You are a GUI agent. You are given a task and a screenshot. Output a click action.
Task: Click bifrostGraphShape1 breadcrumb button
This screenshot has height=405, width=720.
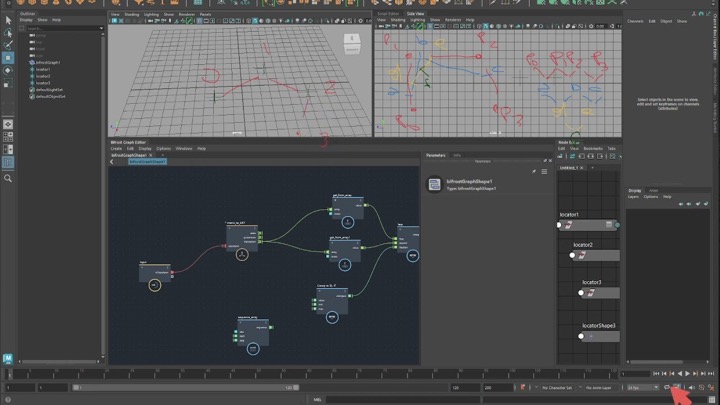click(147, 162)
